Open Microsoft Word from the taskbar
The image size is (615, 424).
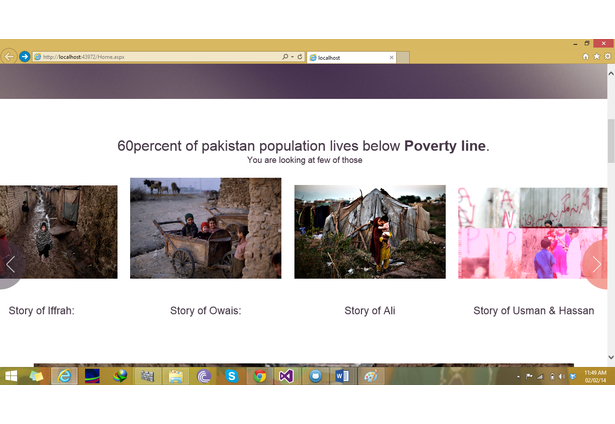[x=342, y=376]
